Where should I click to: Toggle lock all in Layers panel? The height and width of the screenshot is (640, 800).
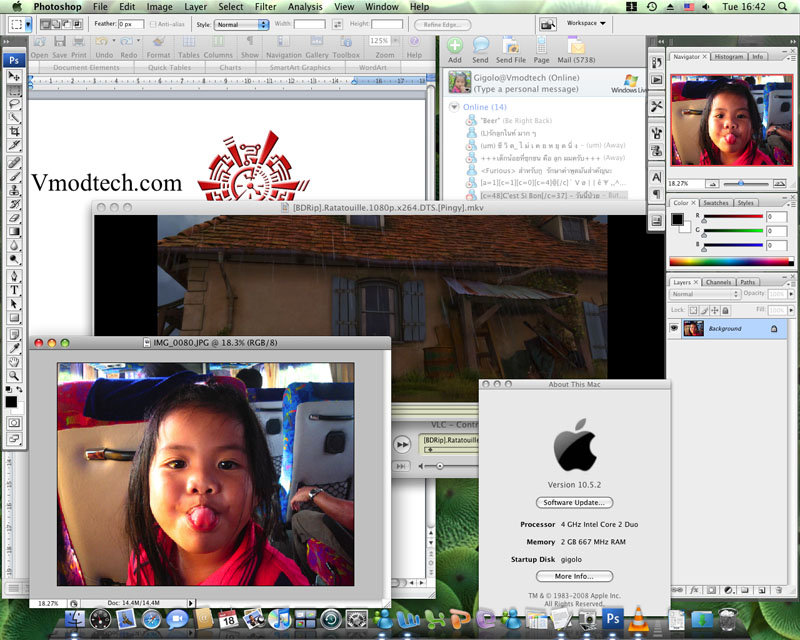click(726, 310)
